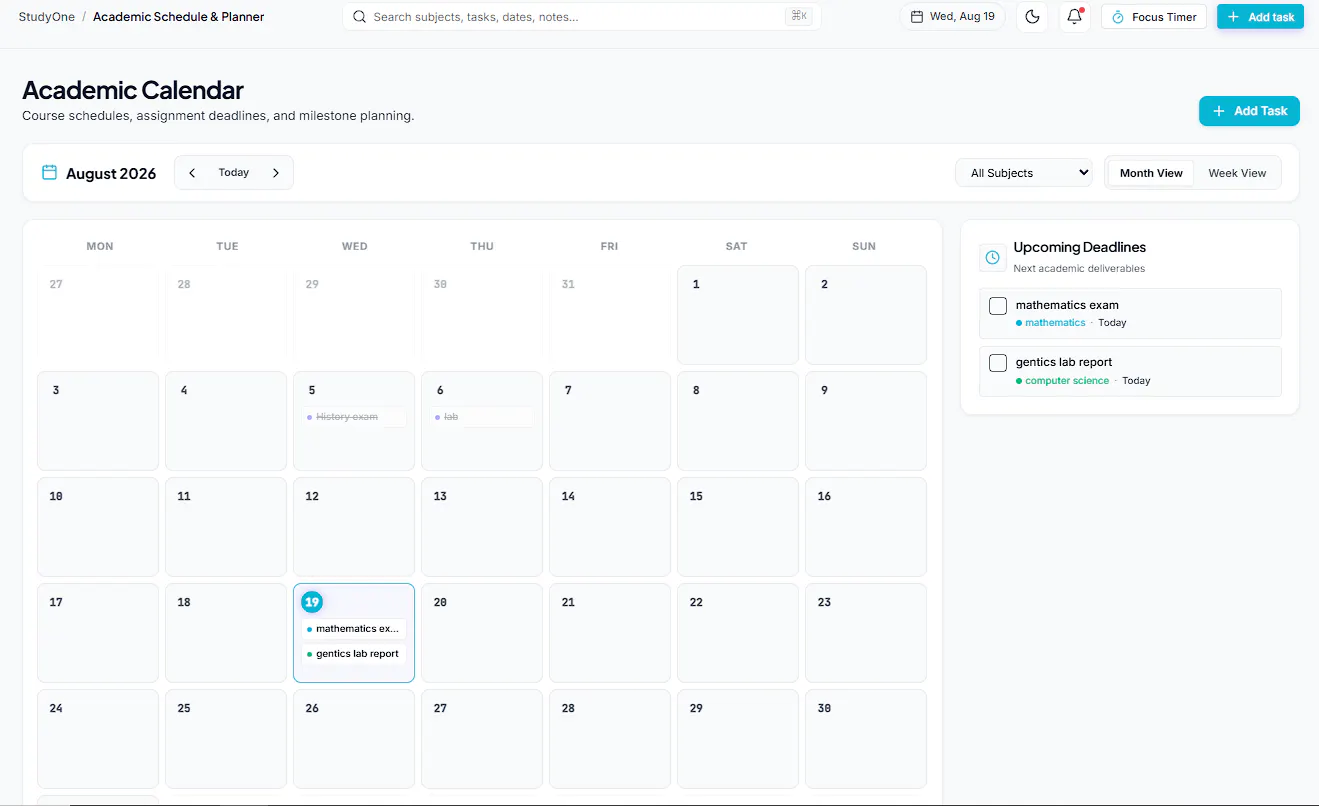Click mathematics exam title in Upcoming Deadlines

tap(1067, 305)
